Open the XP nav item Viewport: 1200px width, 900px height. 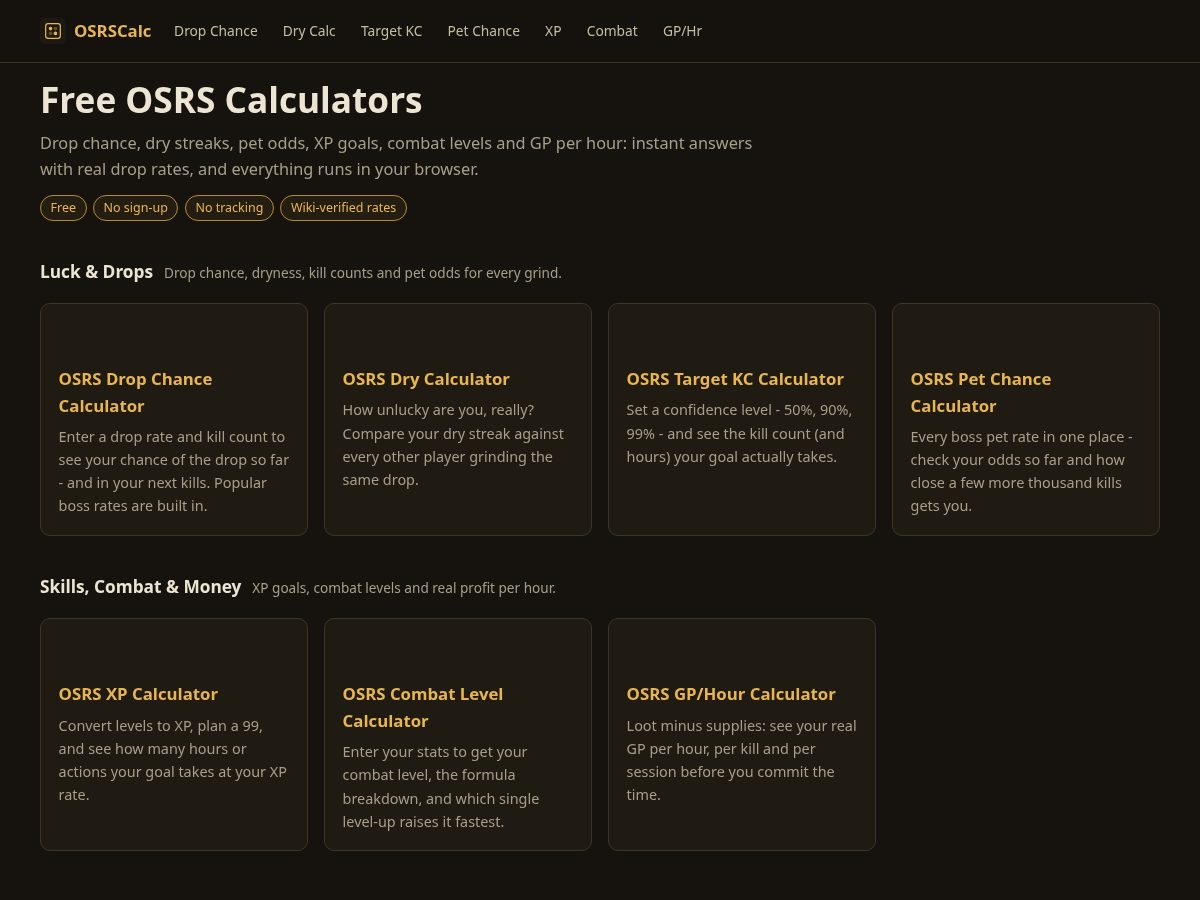click(553, 31)
